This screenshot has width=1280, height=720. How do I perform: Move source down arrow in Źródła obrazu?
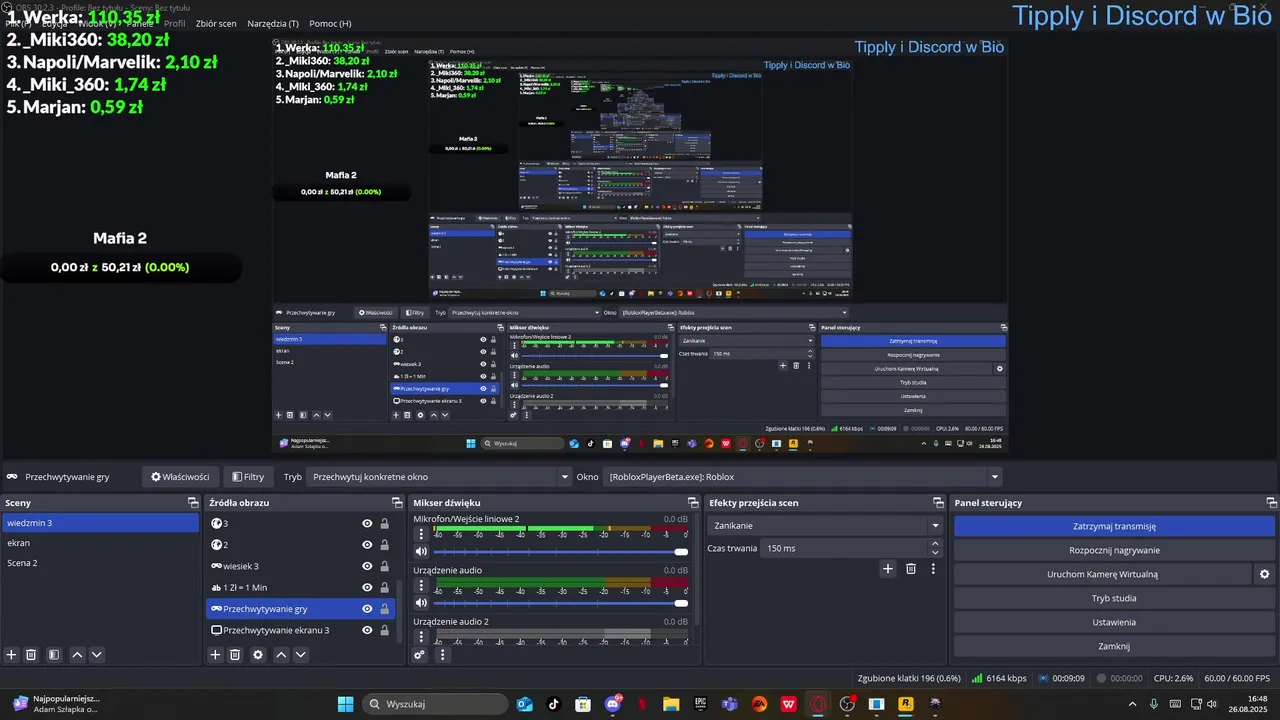pyautogui.click(x=300, y=655)
